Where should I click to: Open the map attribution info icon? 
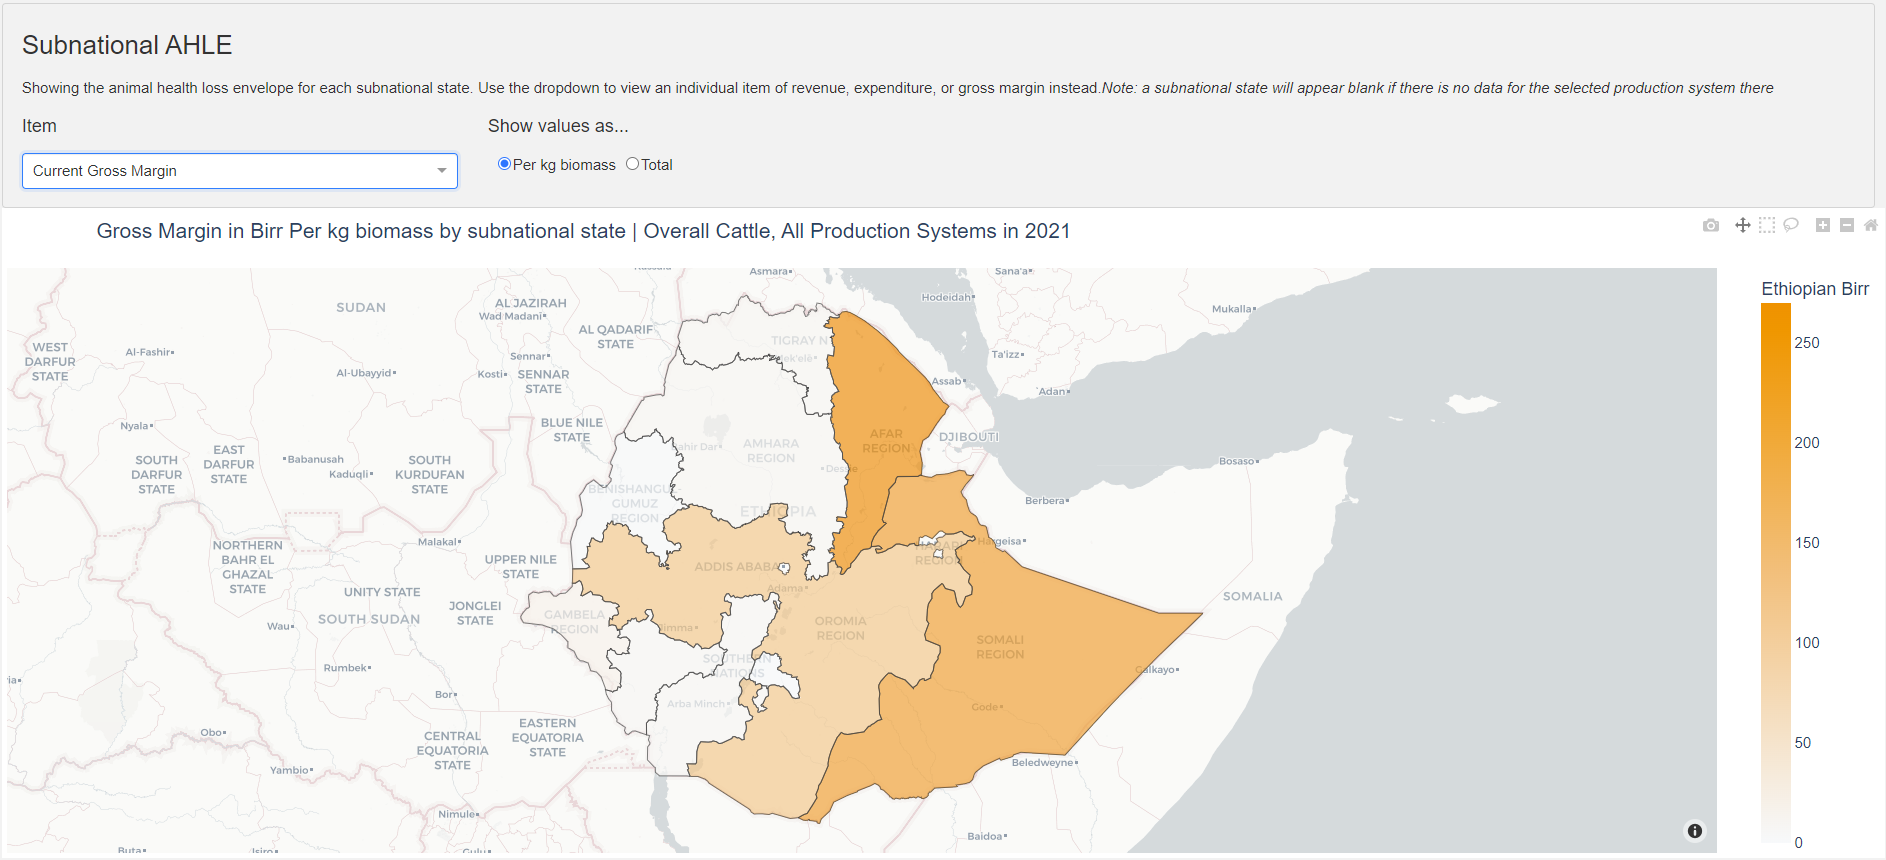pyautogui.click(x=1695, y=831)
